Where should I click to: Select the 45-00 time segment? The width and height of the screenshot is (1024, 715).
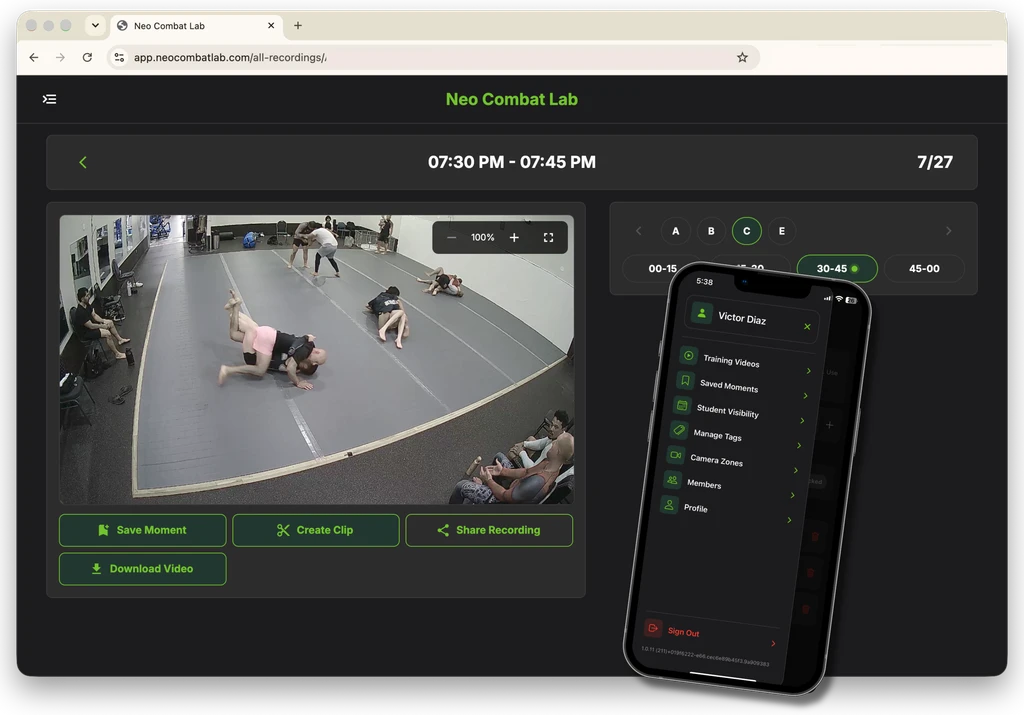924,268
